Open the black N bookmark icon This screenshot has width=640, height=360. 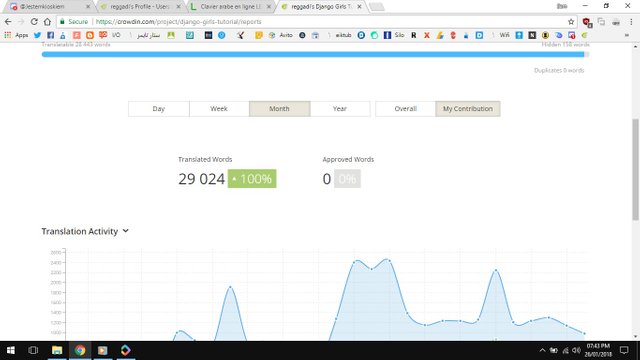tap(532, 35)
